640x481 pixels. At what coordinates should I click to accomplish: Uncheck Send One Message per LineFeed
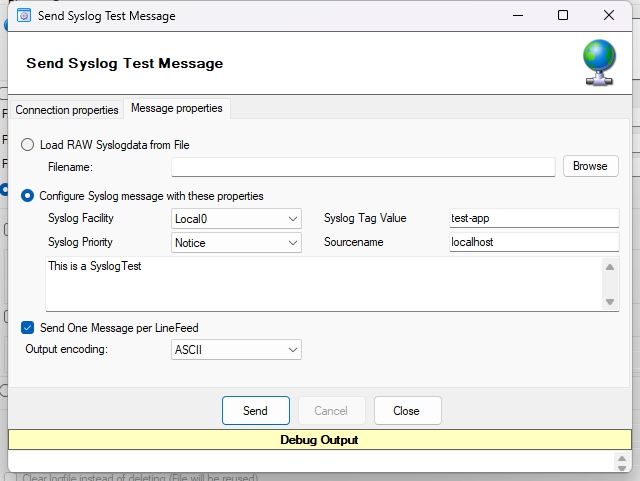tap(27, 328)
